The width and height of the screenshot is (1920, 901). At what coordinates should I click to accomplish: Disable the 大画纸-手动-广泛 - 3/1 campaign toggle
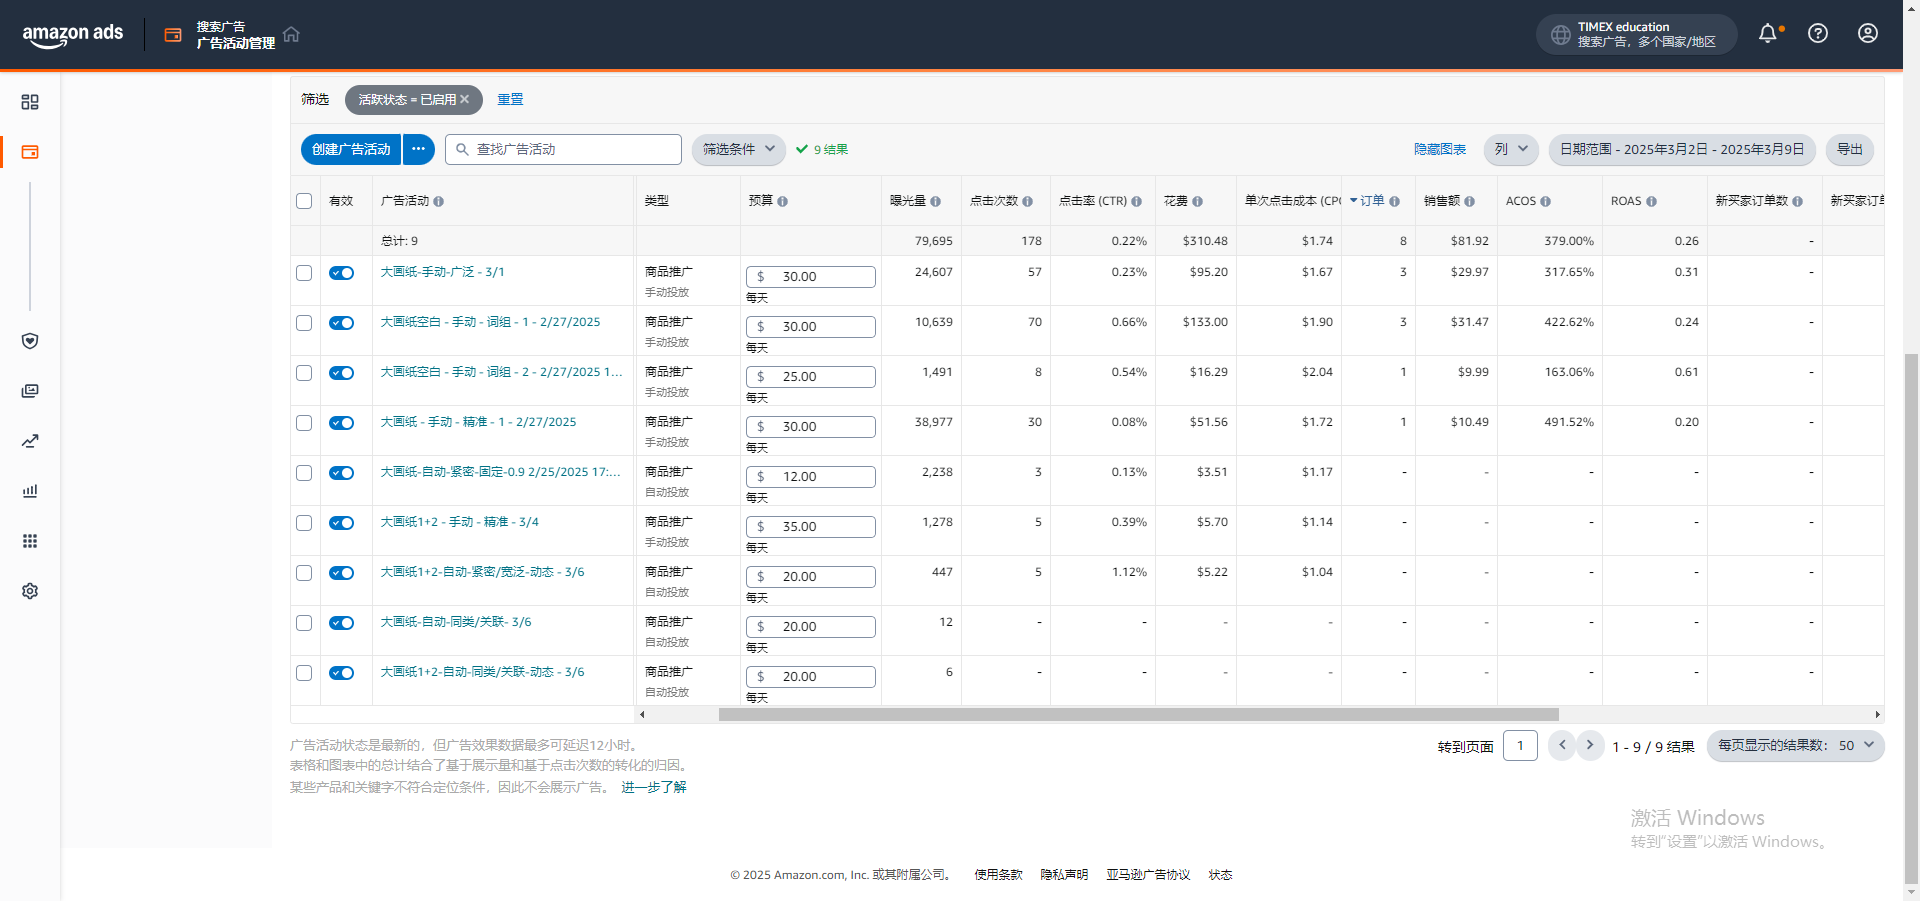pyautogui.click(x=342, y=273)
